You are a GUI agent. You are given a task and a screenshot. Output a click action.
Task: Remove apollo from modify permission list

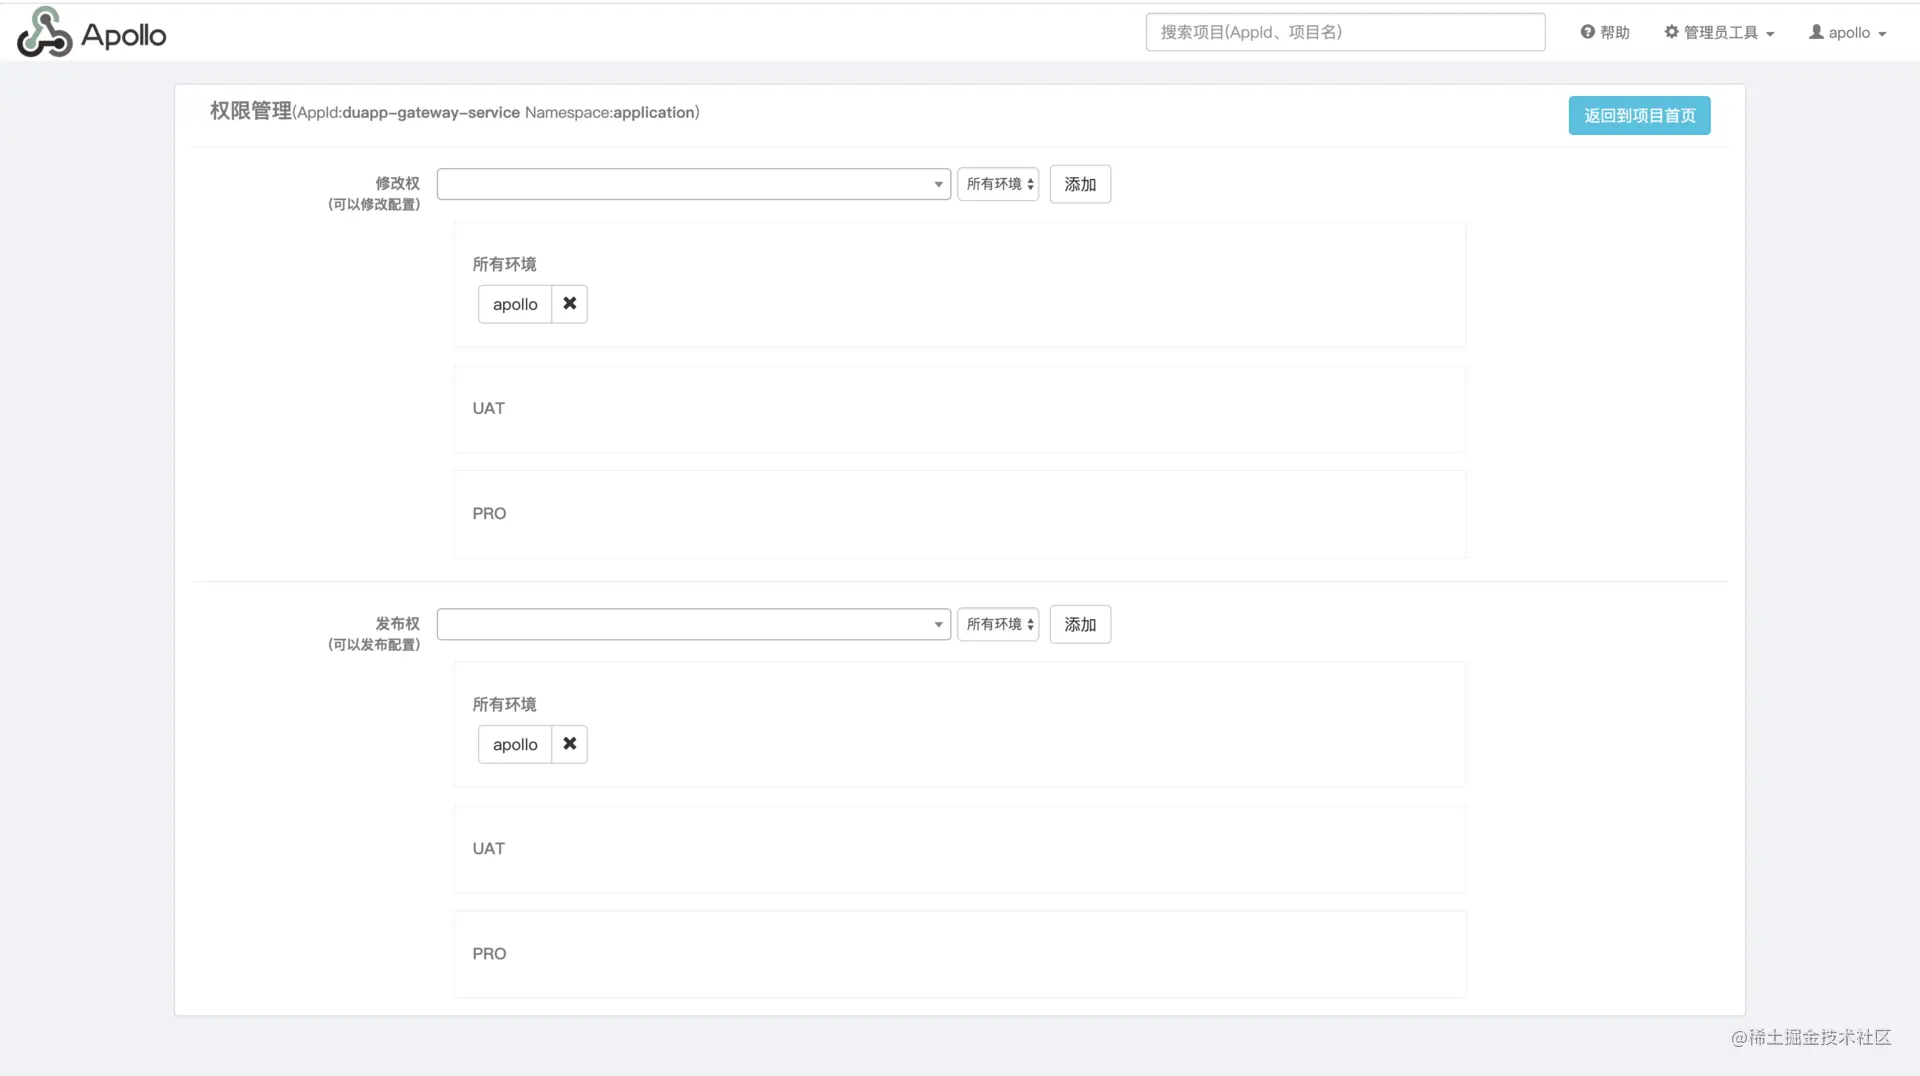point(569,304)
